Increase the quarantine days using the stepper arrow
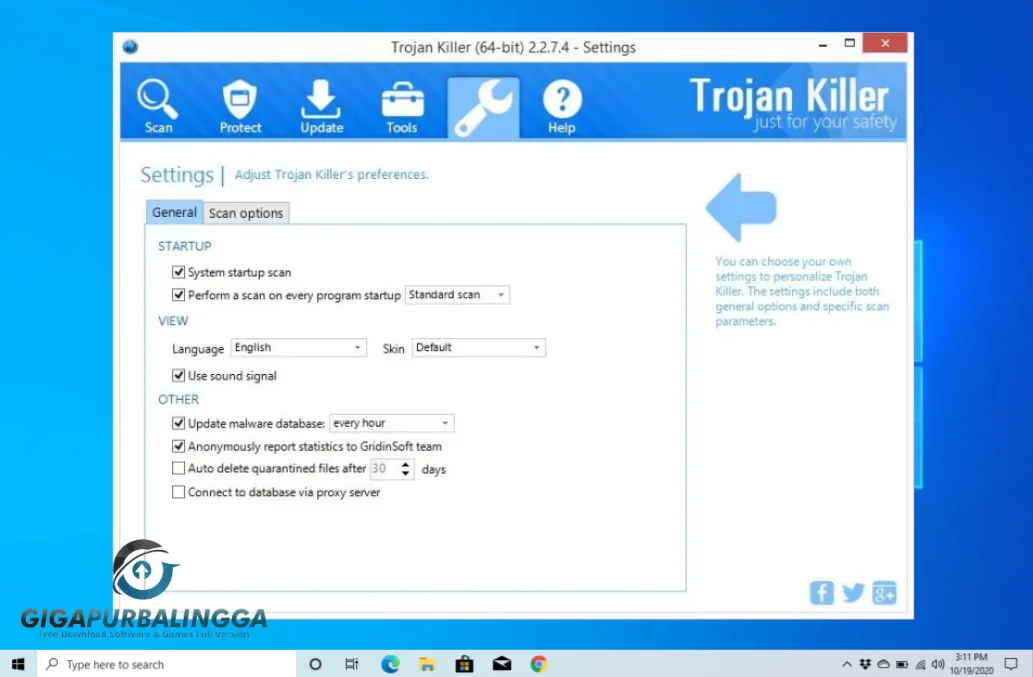 (408, 464)
